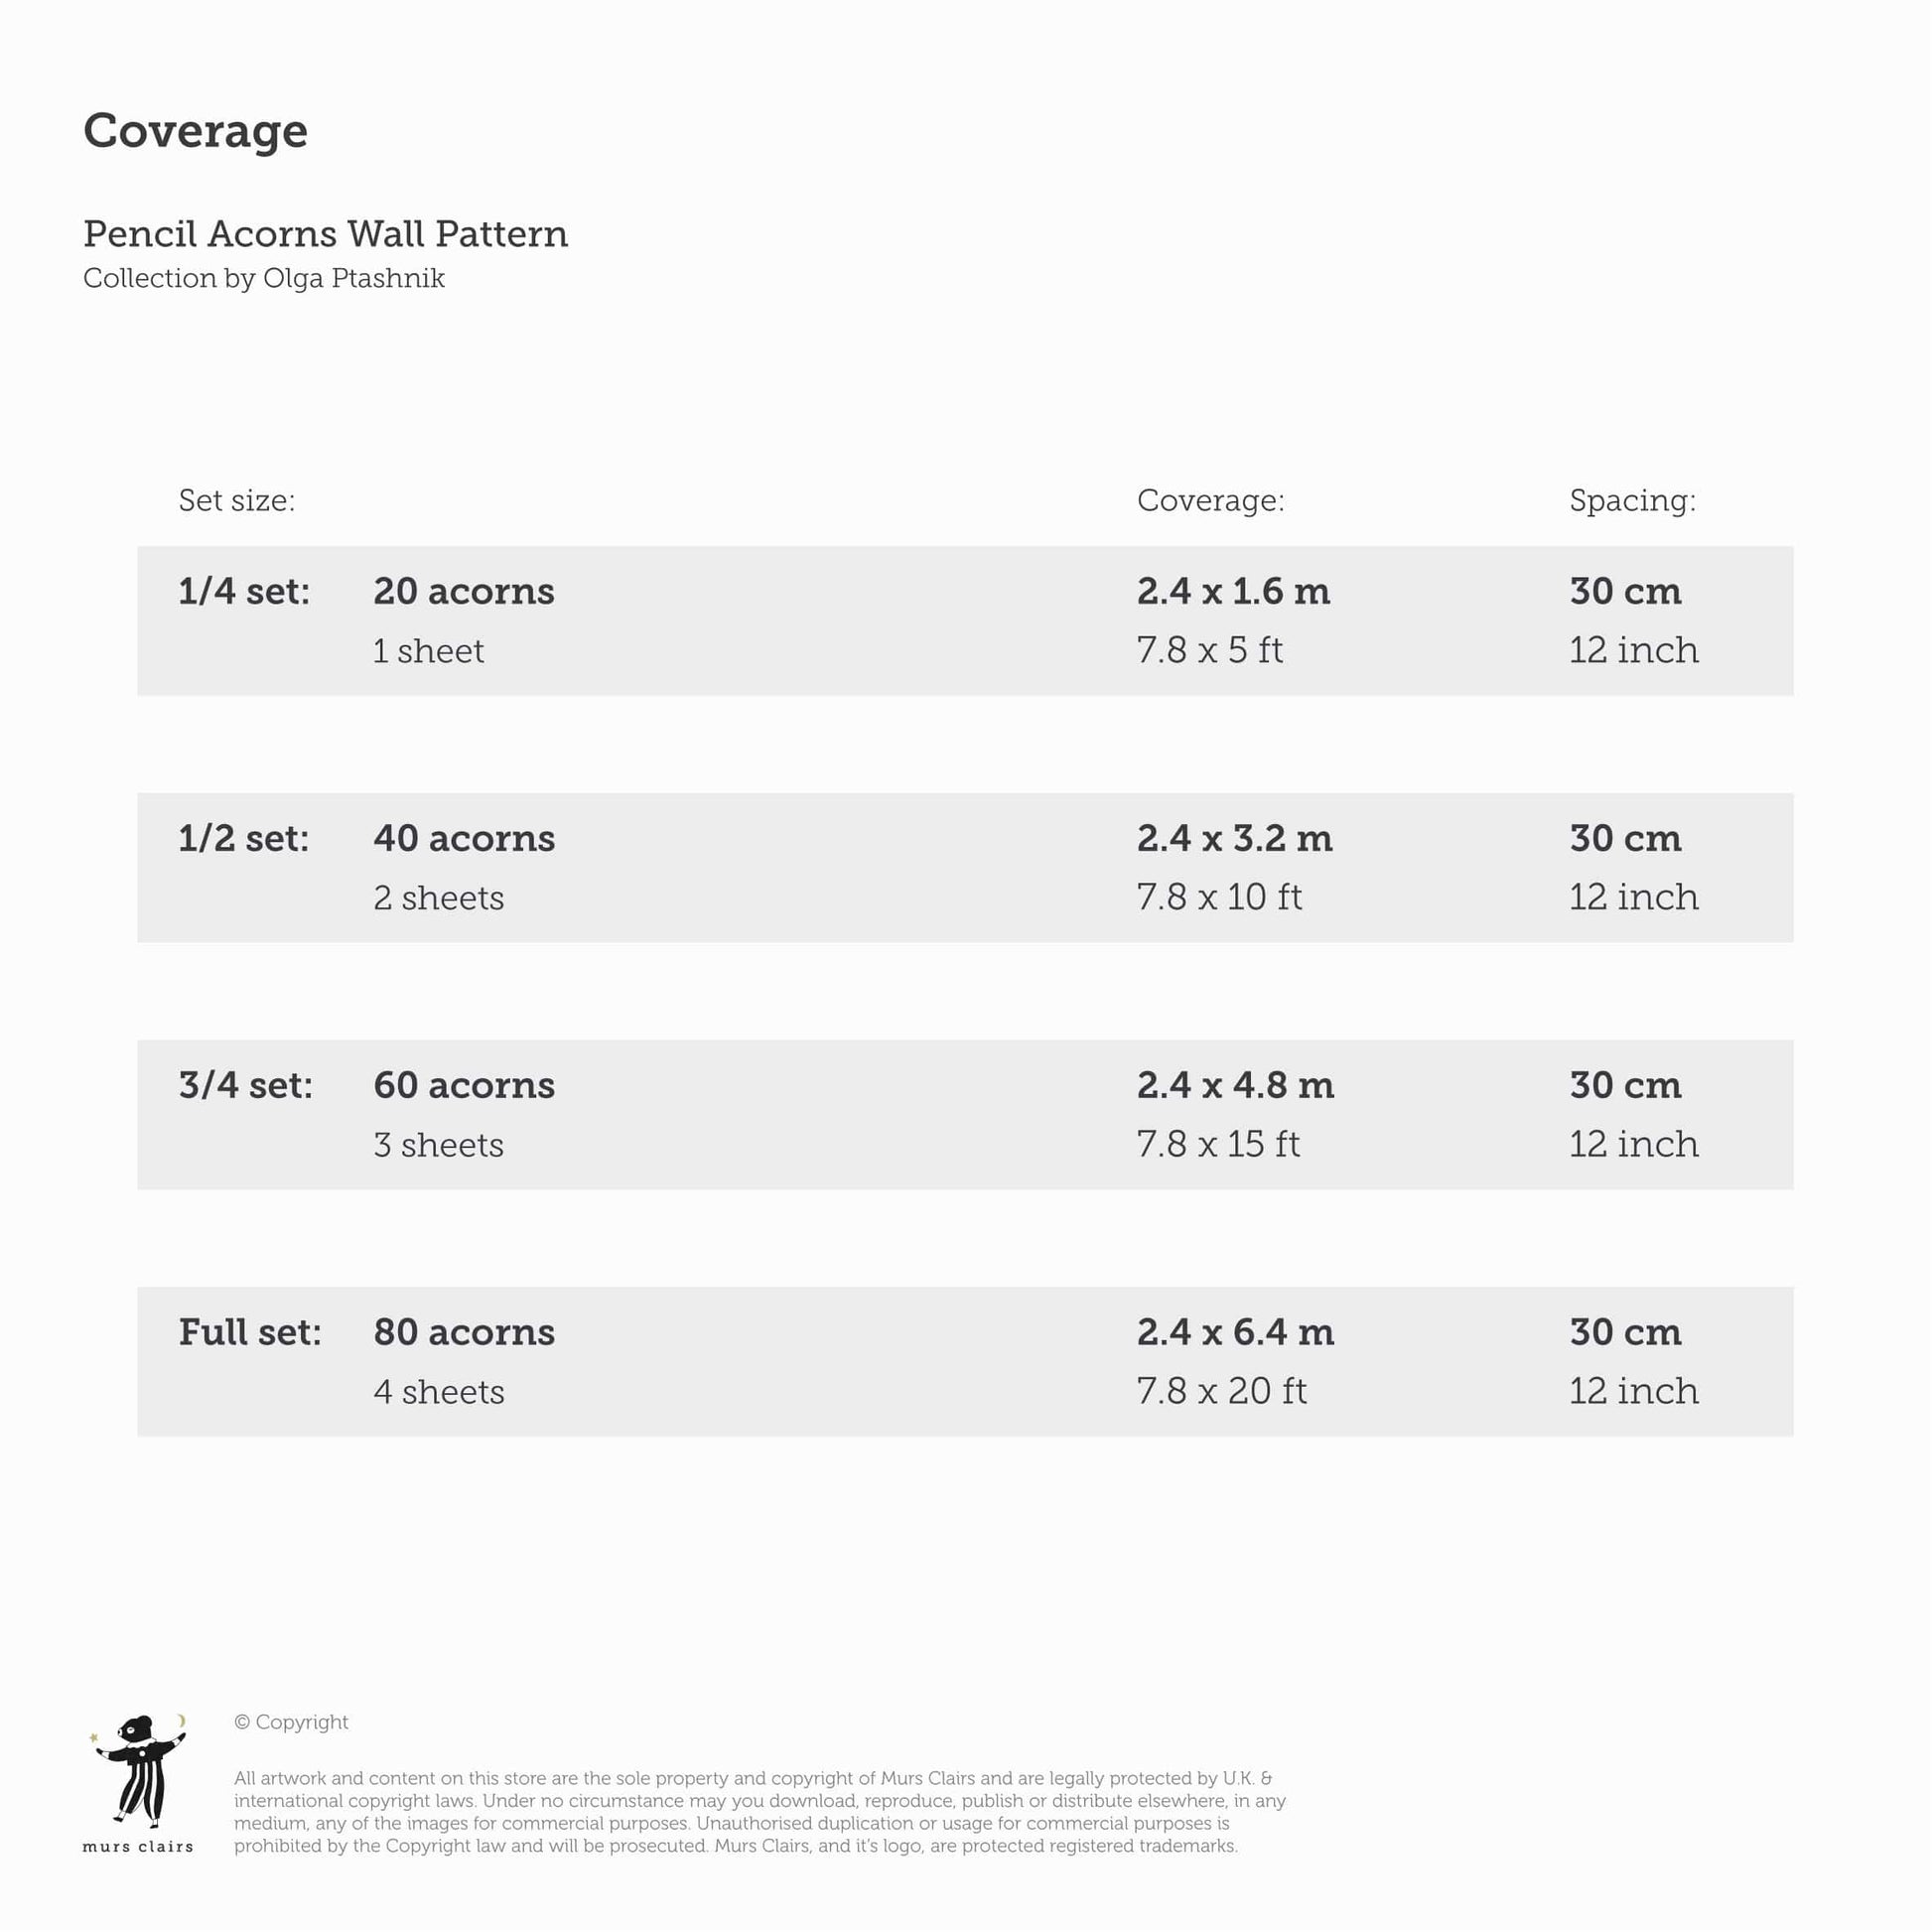This screenshot has height=1932, width=1932.
Task: Select the Full set row label
Action: (x=250, y=1332)
